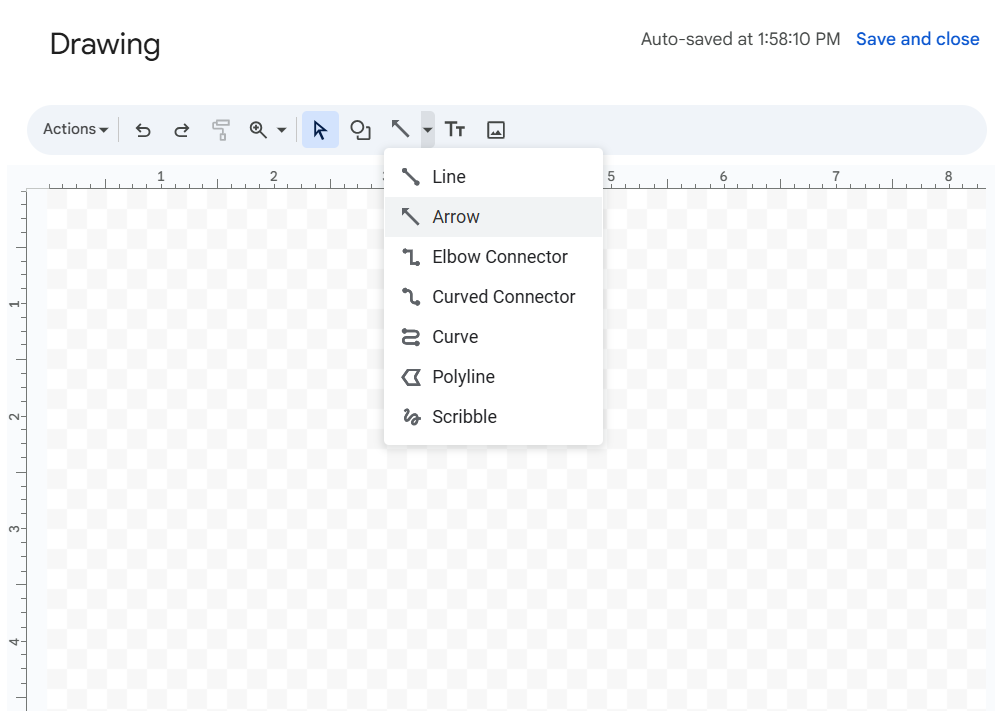The width and height of the screenshot is (995, 711).
Task: Click the Undo arrow icon
Action: tap(143, 130)
